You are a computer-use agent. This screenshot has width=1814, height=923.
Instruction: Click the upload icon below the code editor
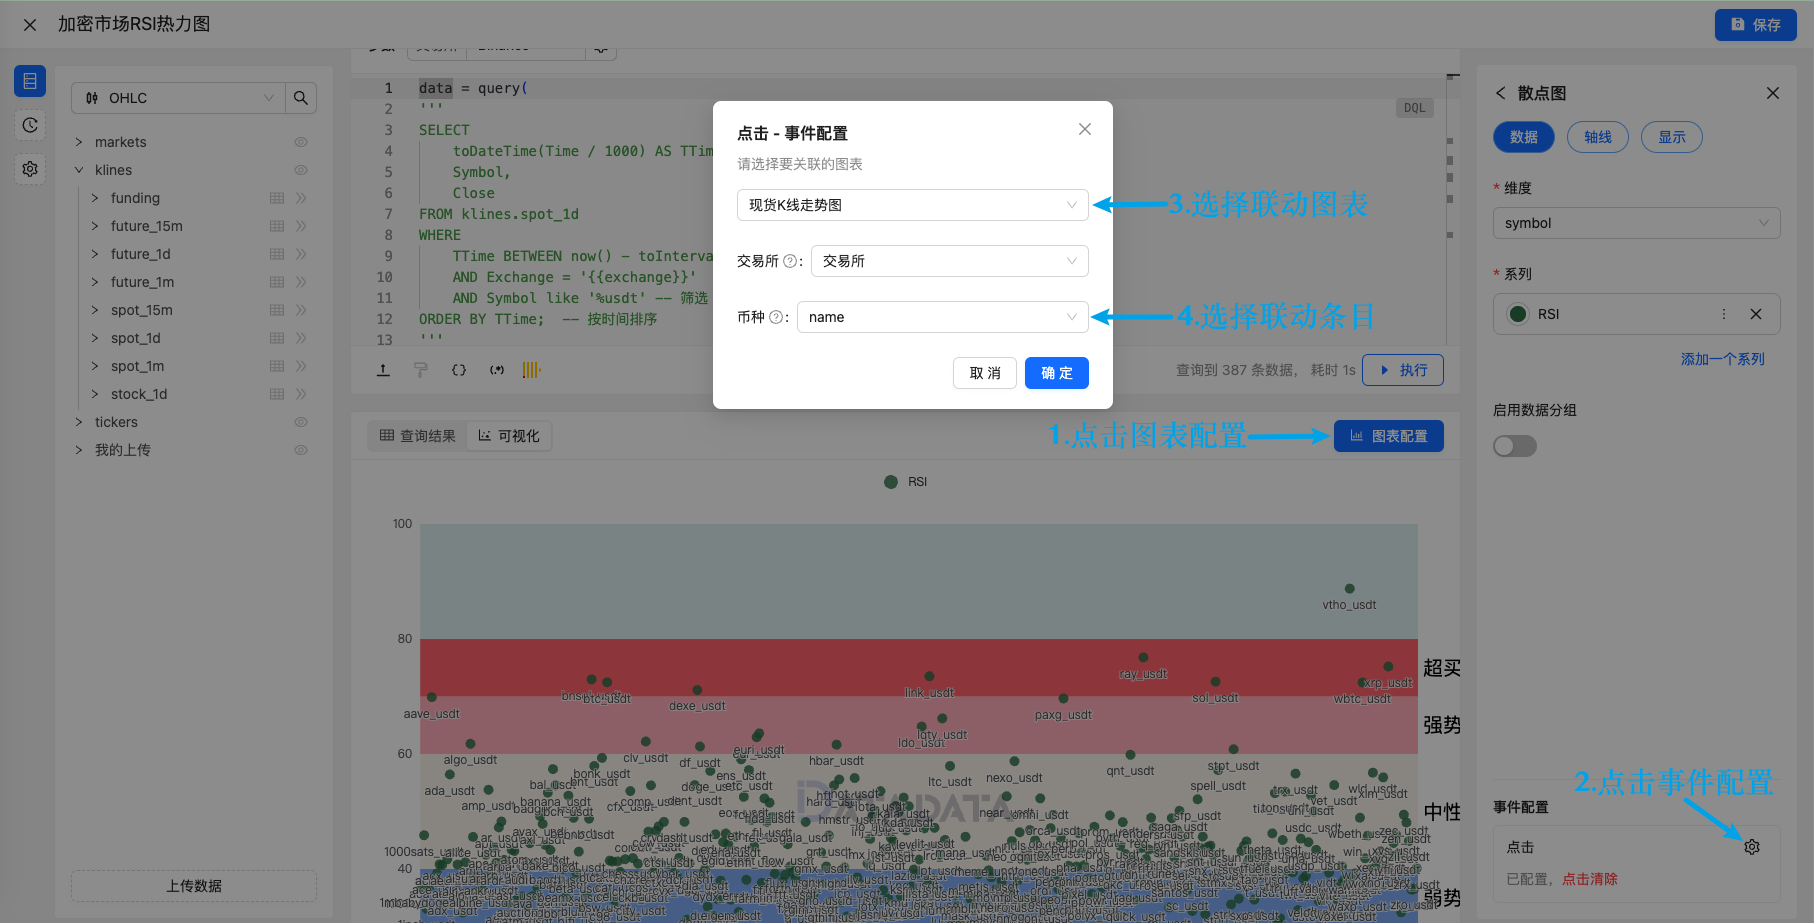[x=383, y=370]
